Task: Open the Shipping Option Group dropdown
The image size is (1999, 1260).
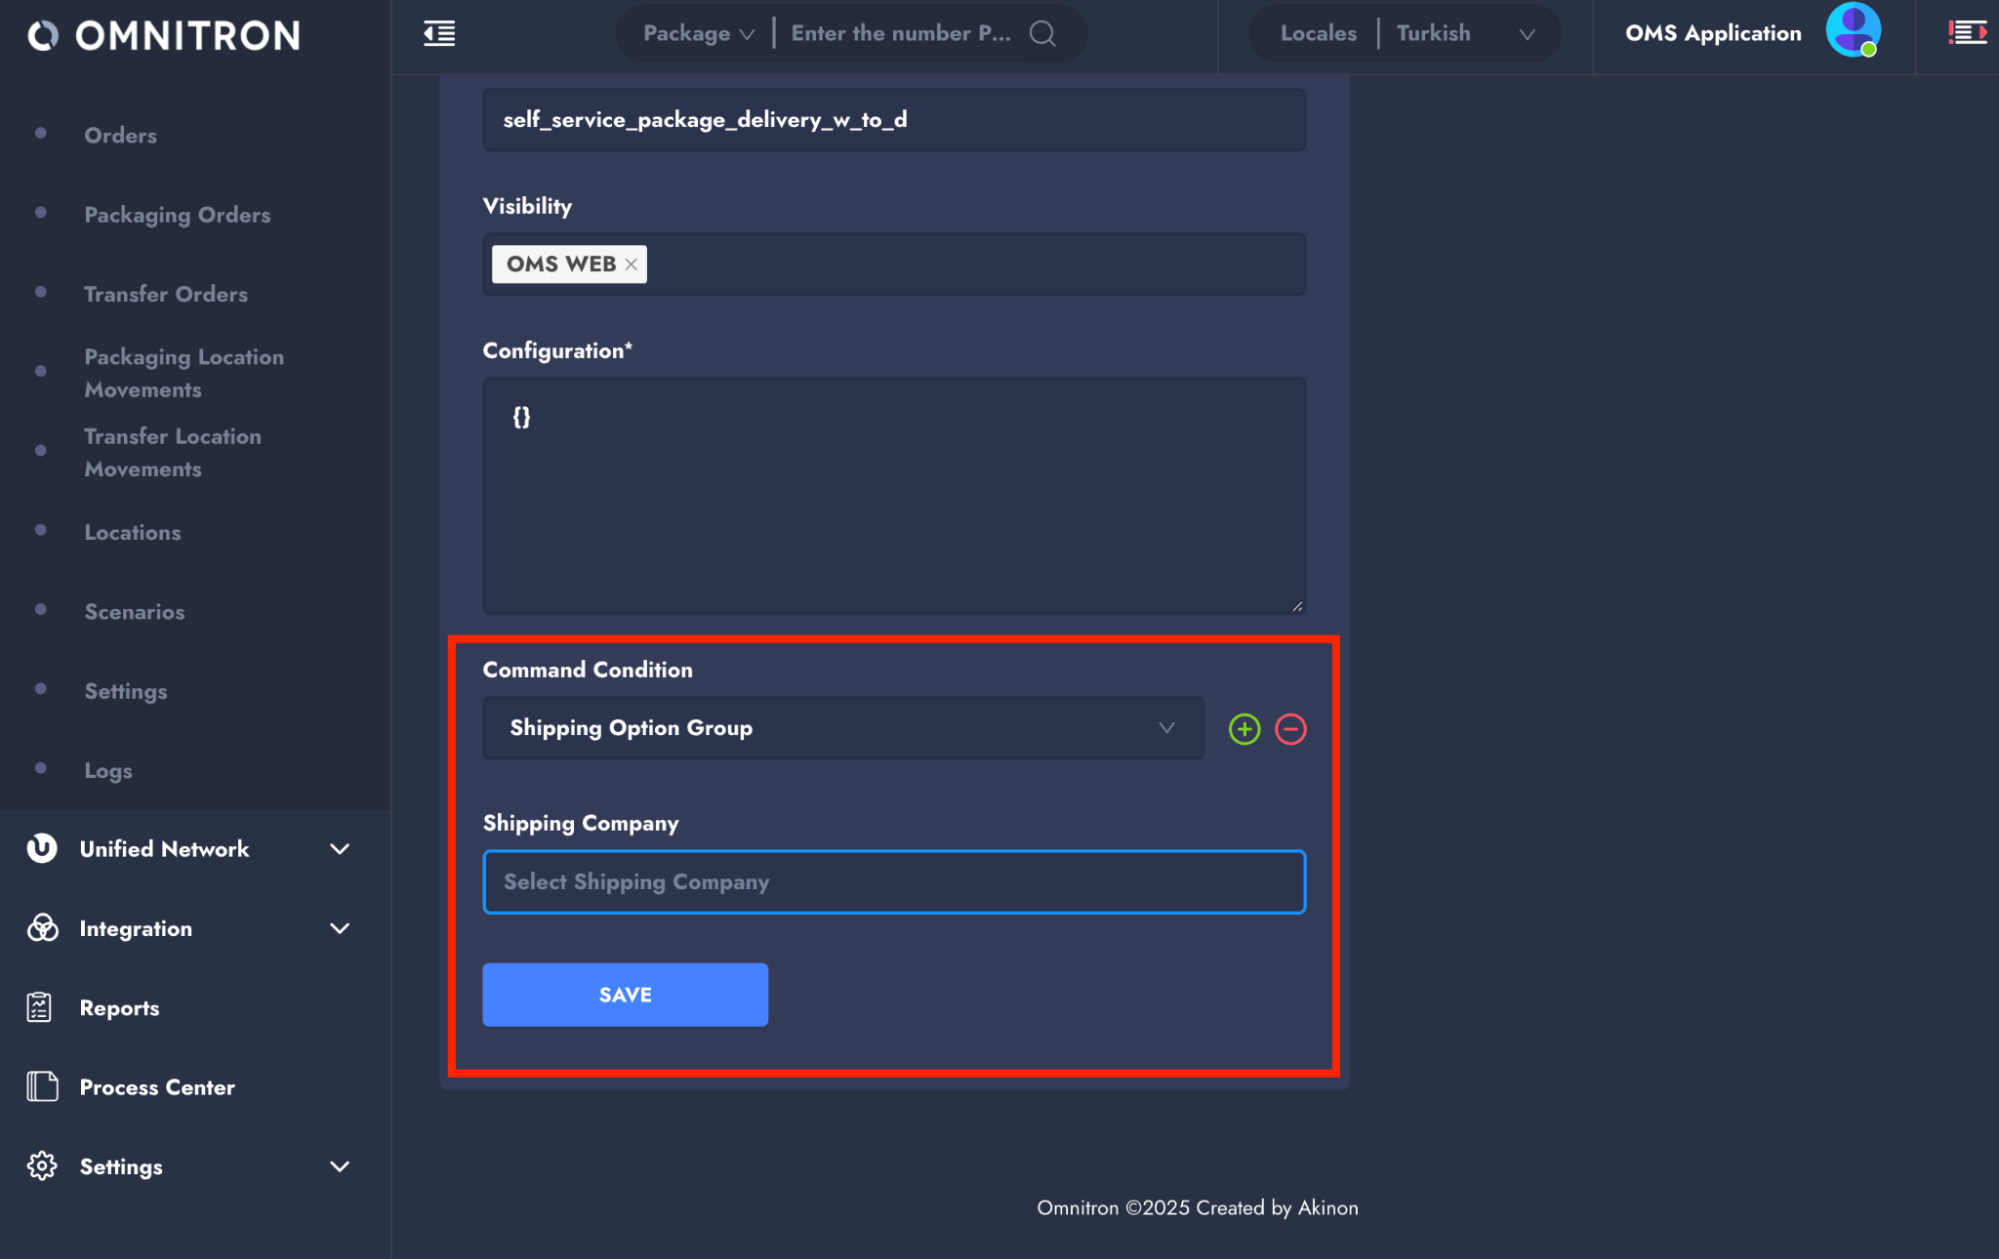Action: click(843, 728)
